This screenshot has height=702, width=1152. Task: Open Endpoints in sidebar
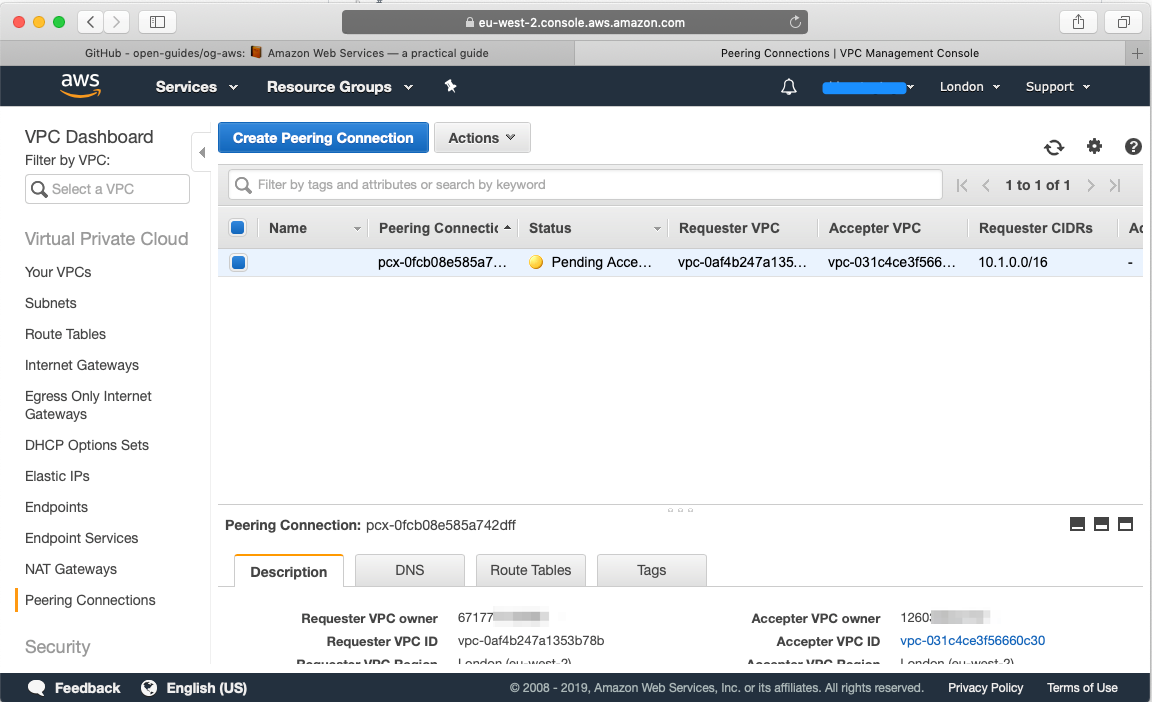(57, 507)
